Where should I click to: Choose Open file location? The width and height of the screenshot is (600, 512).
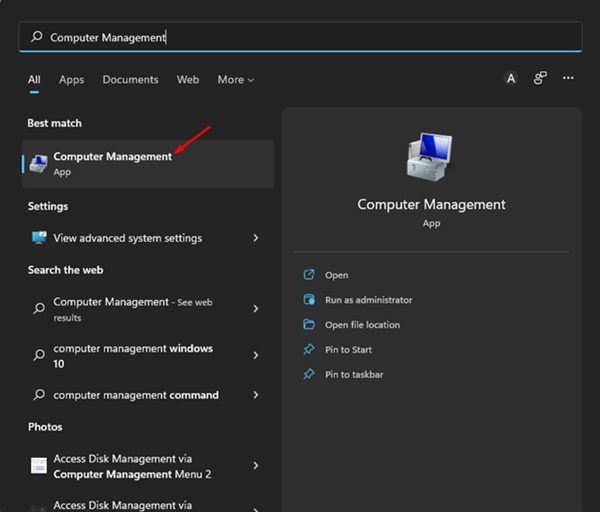point(362,325)
